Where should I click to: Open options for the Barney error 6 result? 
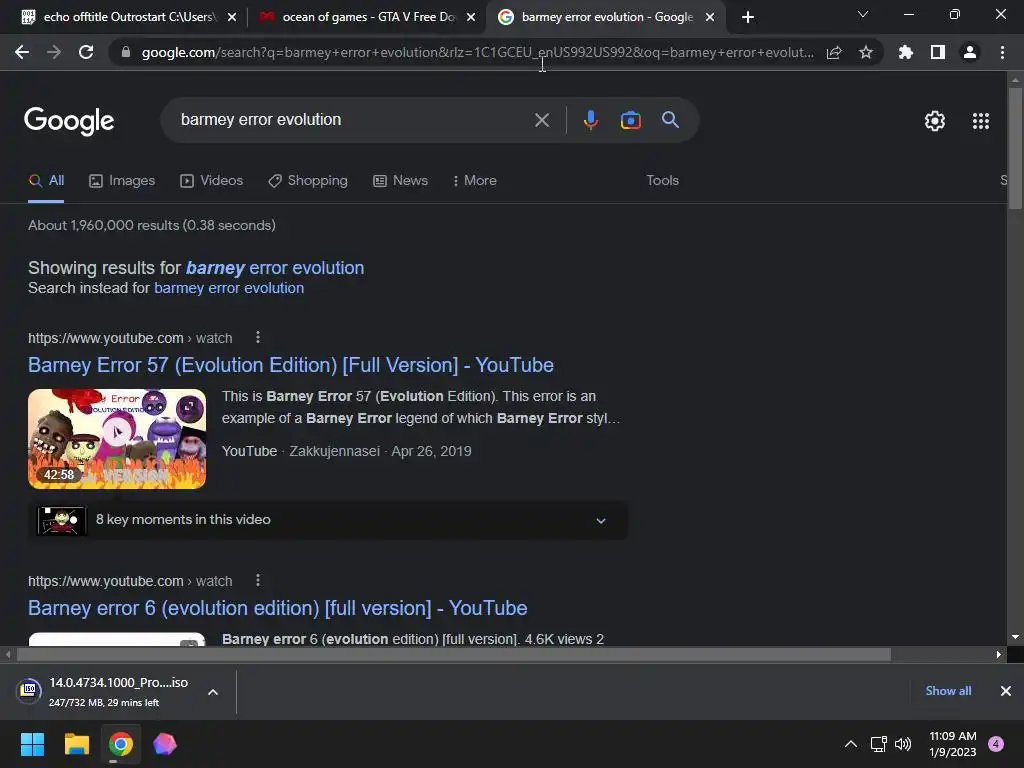pyautogui.click(x=258, y=580)
